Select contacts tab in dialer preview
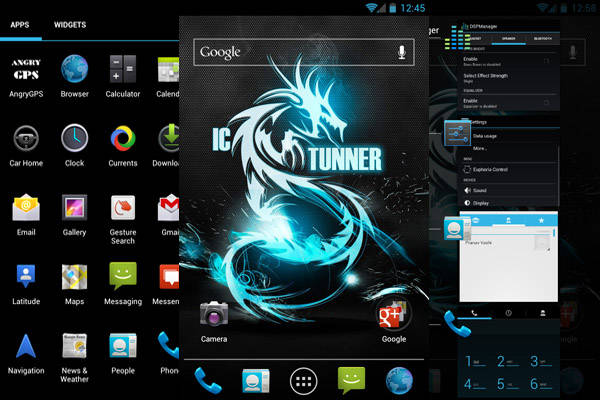The image size is (600, 400). click(543, 313)
